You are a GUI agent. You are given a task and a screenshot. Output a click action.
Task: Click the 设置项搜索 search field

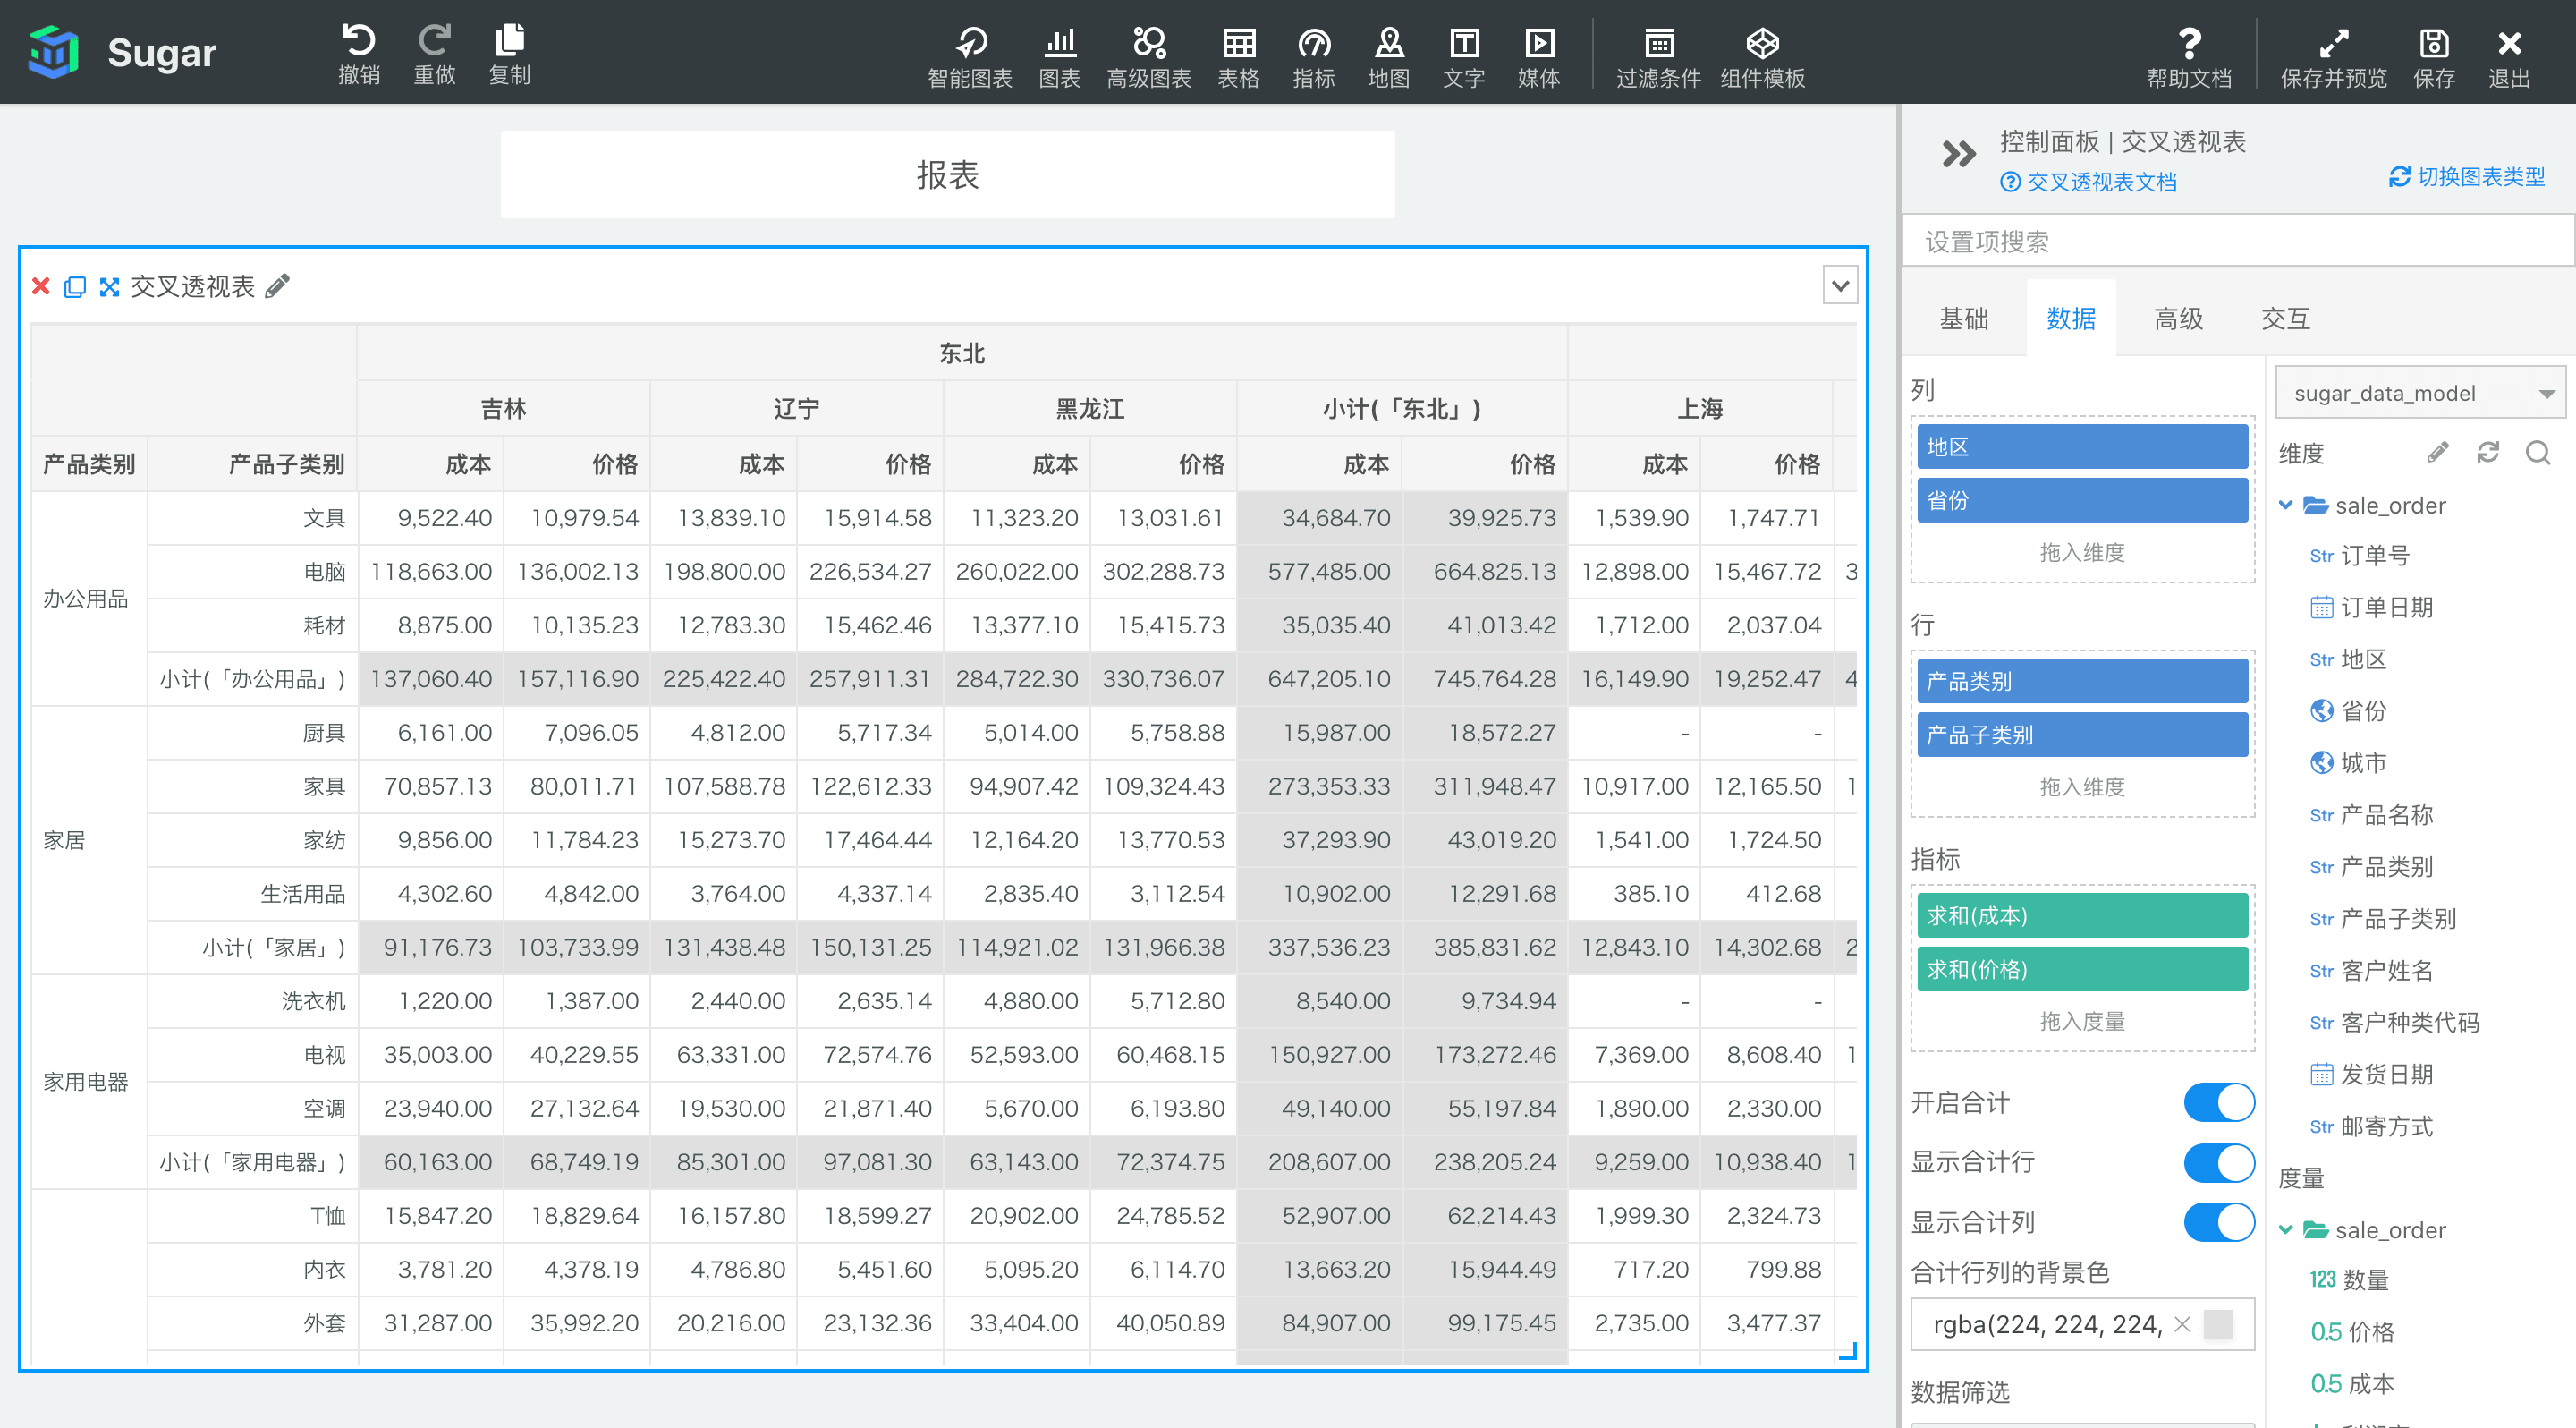(x=2238, y=241)
